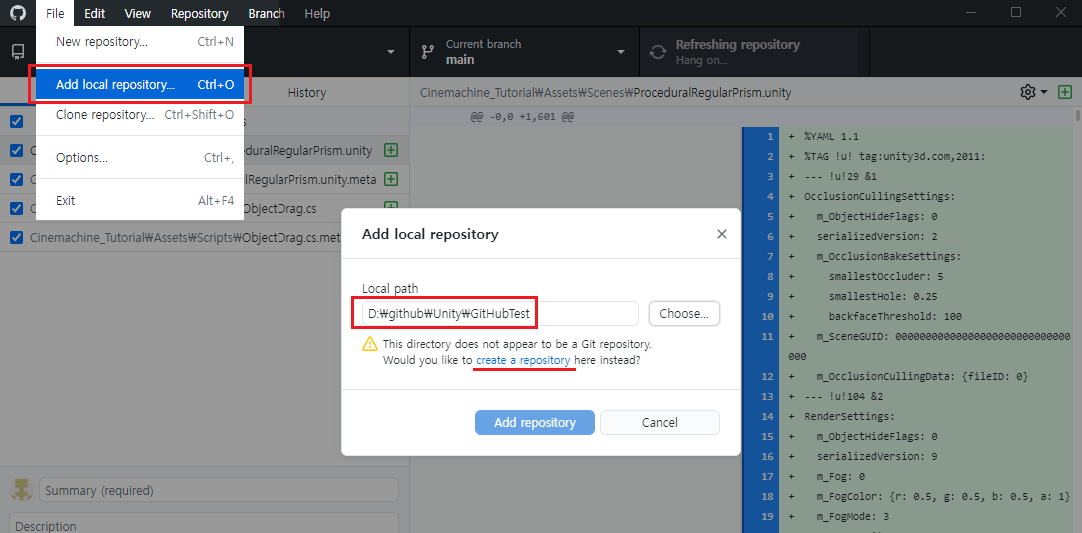Image resolution: width=1082 pixels, height=533 pixels.
Task: Open the File menu
Action: (x=55, y=13)
